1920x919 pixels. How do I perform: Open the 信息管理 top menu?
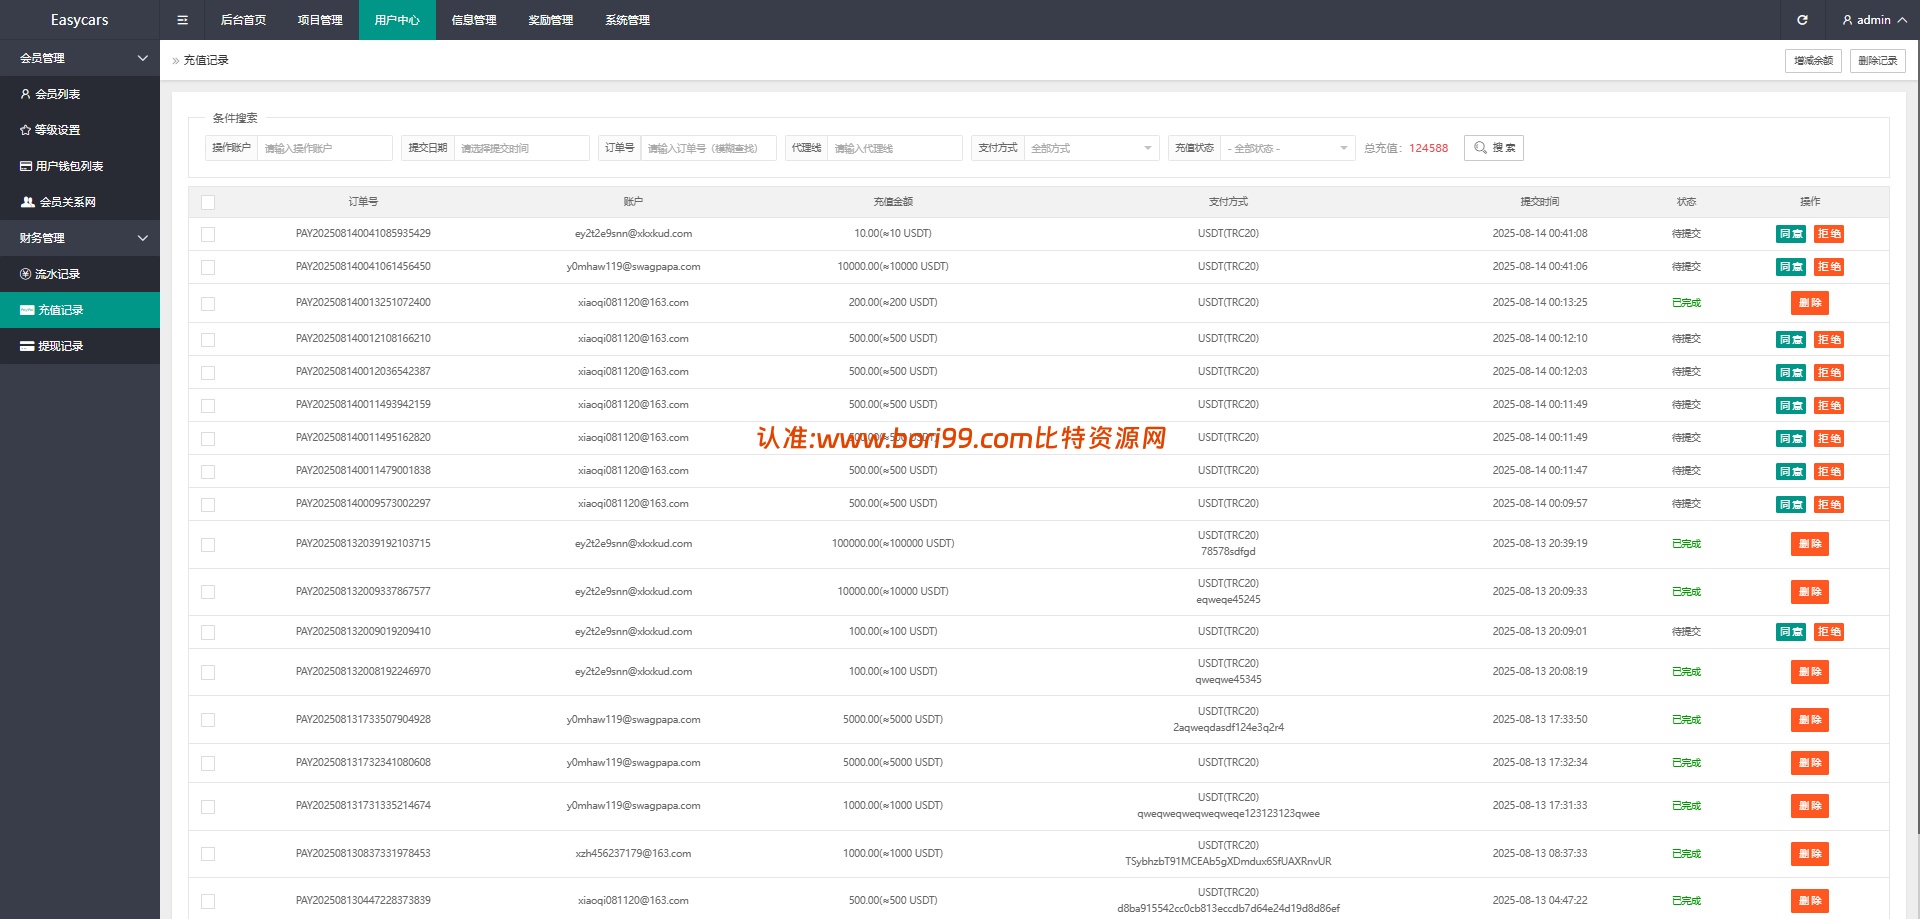click(474, 20)
